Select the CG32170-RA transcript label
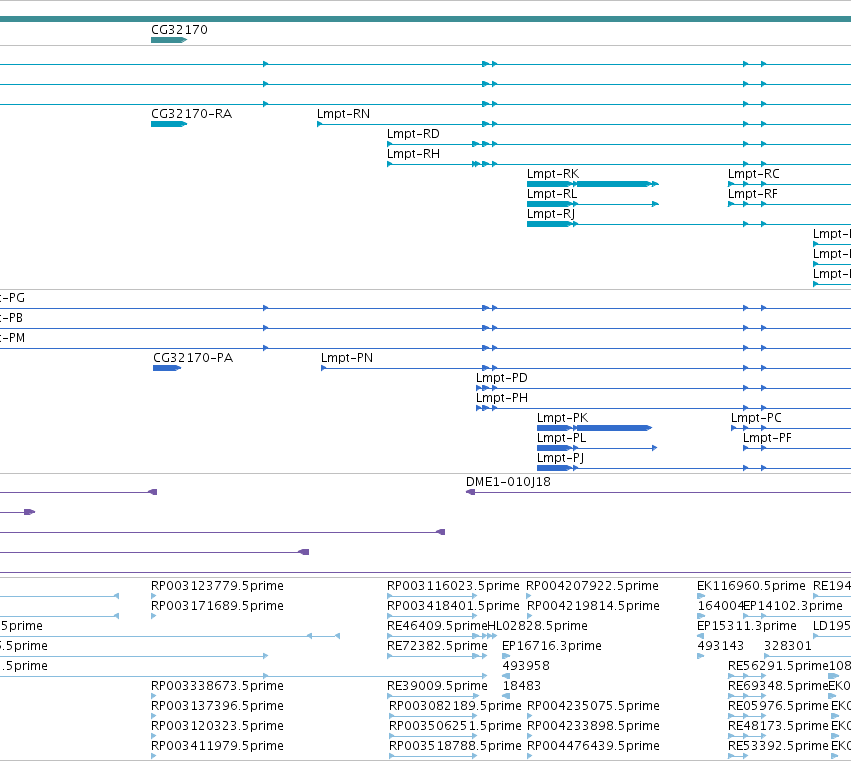The image size is (851, 761). (x=191, y=114)
